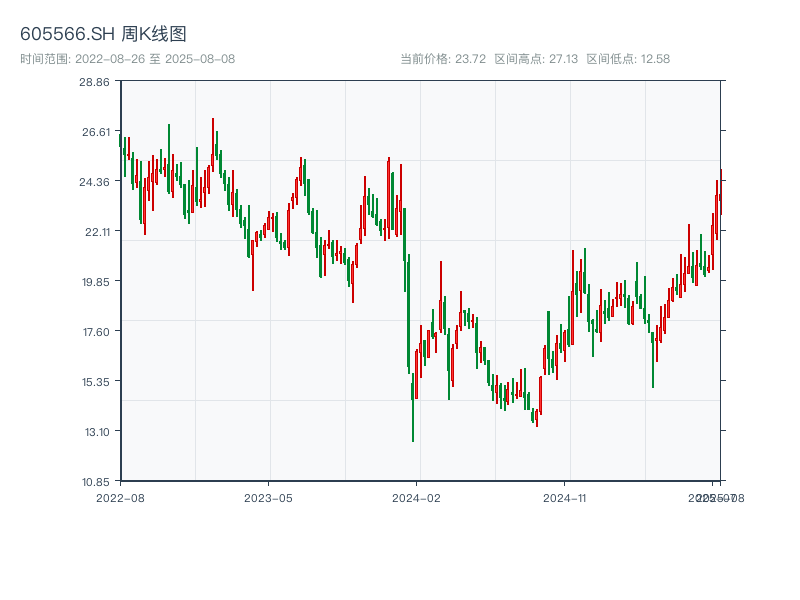Click the 区间低点 12.58 label
The height and width of the screenshot is (600, 800).
[x=628, y=59]
